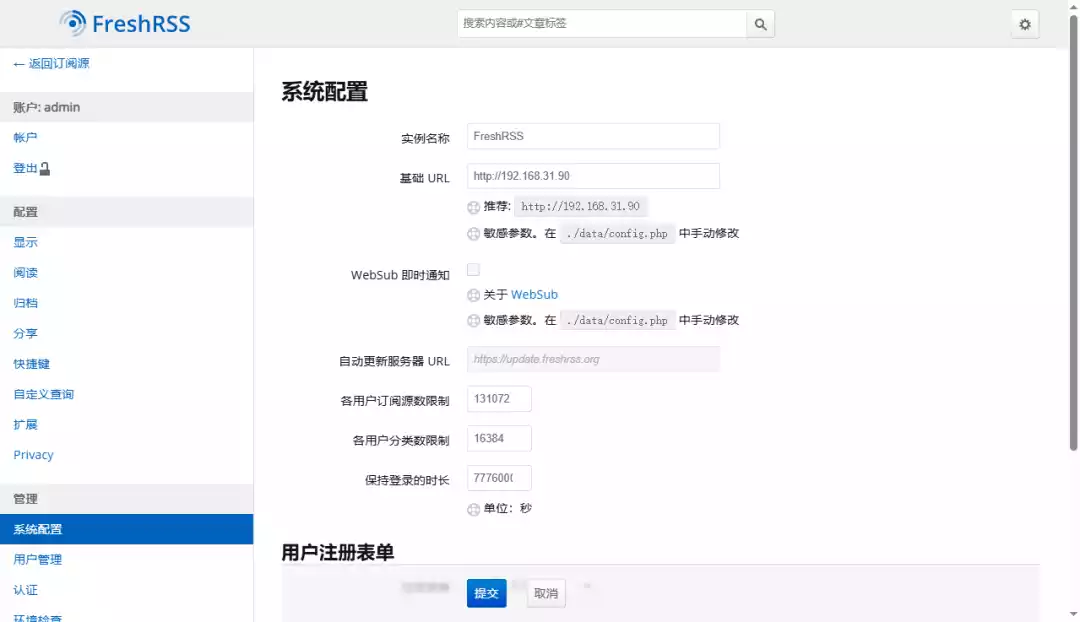Click the 取消 button
Screen dimensions: 1080x622
point(545,592)
